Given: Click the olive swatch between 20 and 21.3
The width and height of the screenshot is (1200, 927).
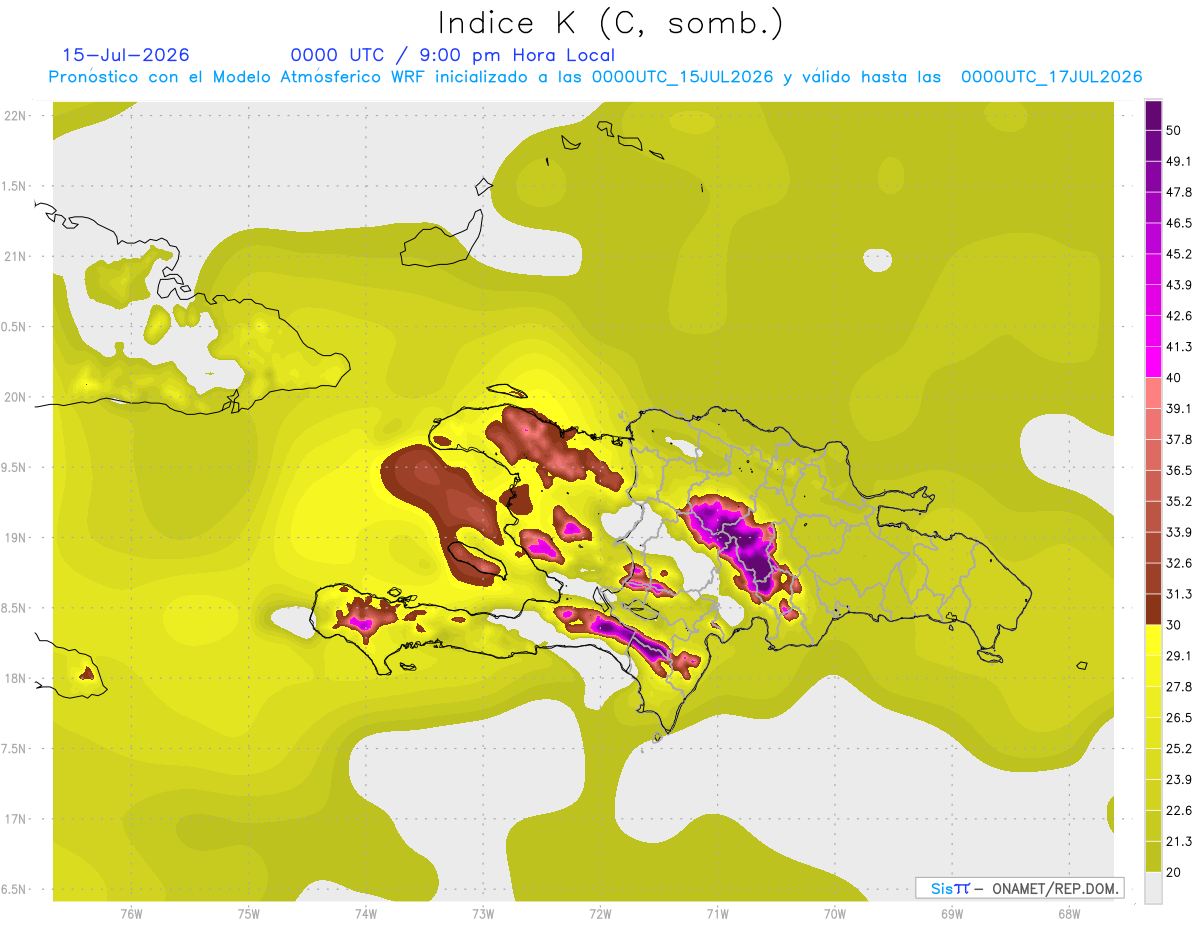Looking at the screenshot, I should pyautogui.click(x=1153, y=856).
